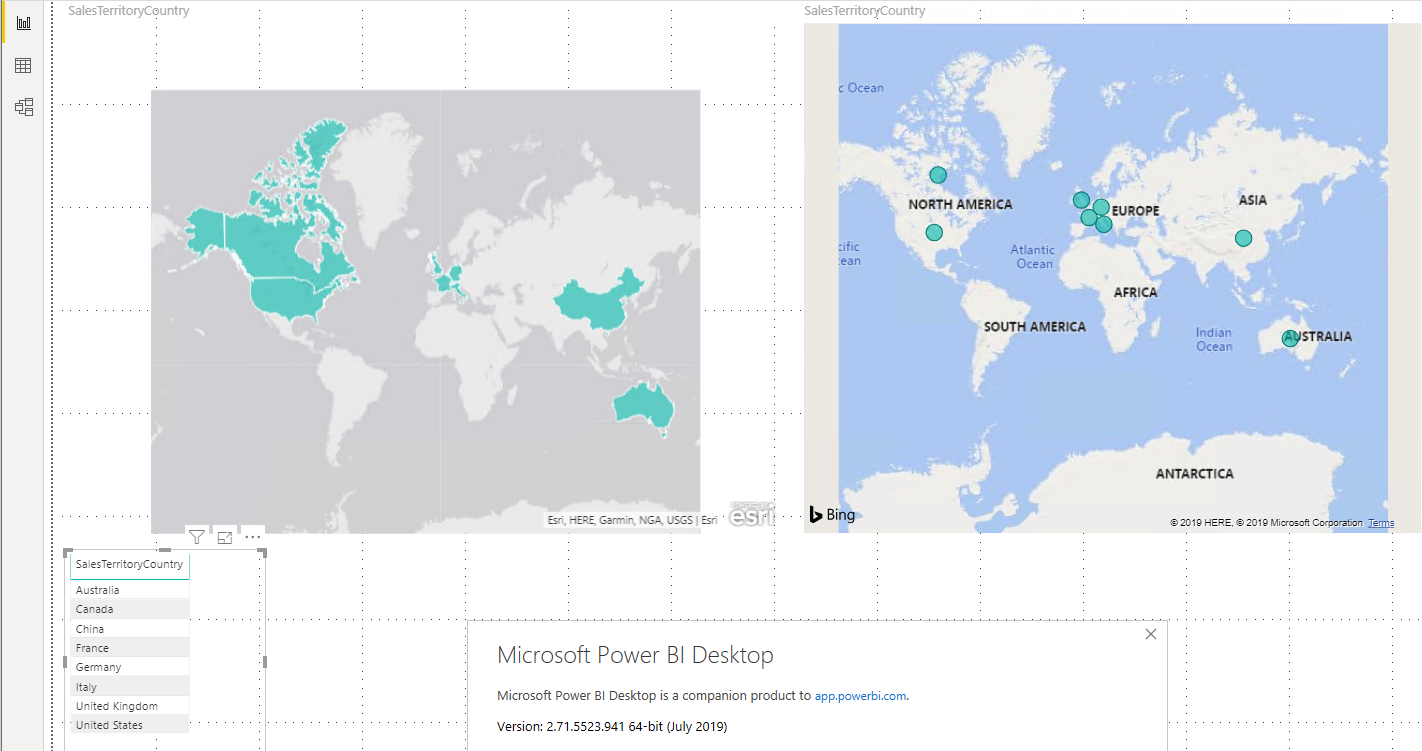Click the Focus mode icon above the table
Viewport: 1422px width, 751px height.
coord(225,537)
